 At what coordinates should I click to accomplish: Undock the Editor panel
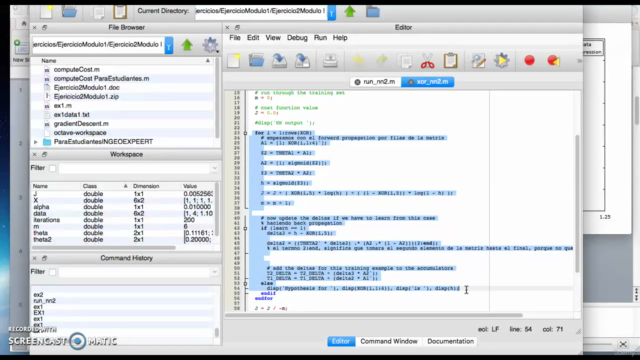(x=237, y=27)
